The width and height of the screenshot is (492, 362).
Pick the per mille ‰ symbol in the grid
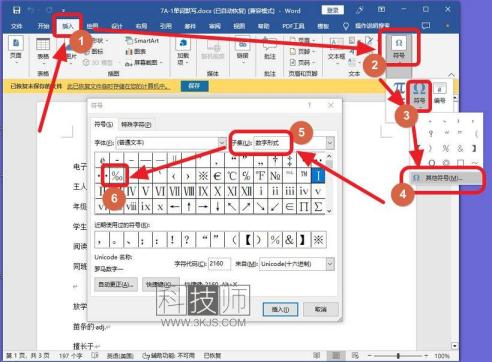[117, 175]
